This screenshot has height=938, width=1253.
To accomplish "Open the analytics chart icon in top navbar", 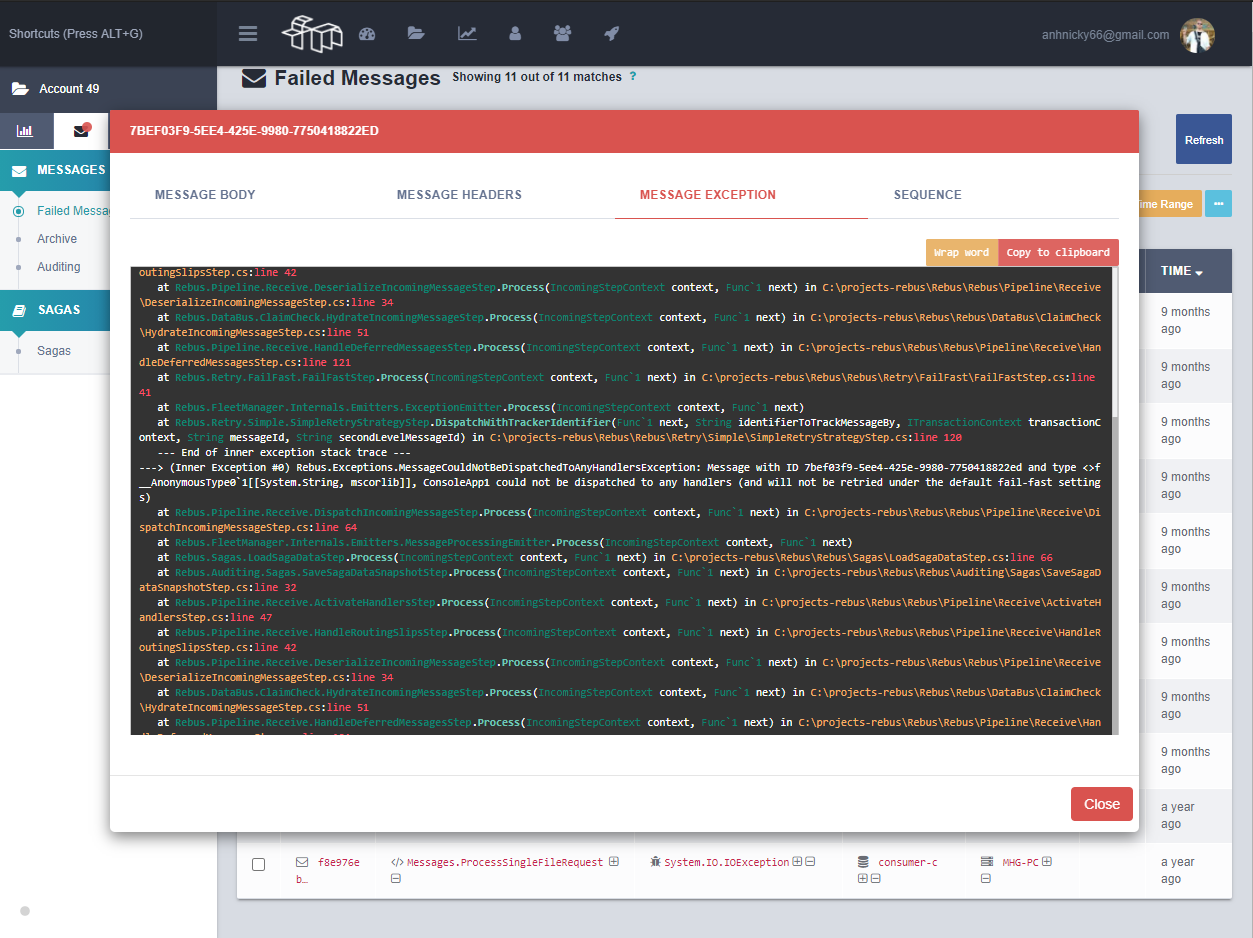I will [x=466, y=33].
